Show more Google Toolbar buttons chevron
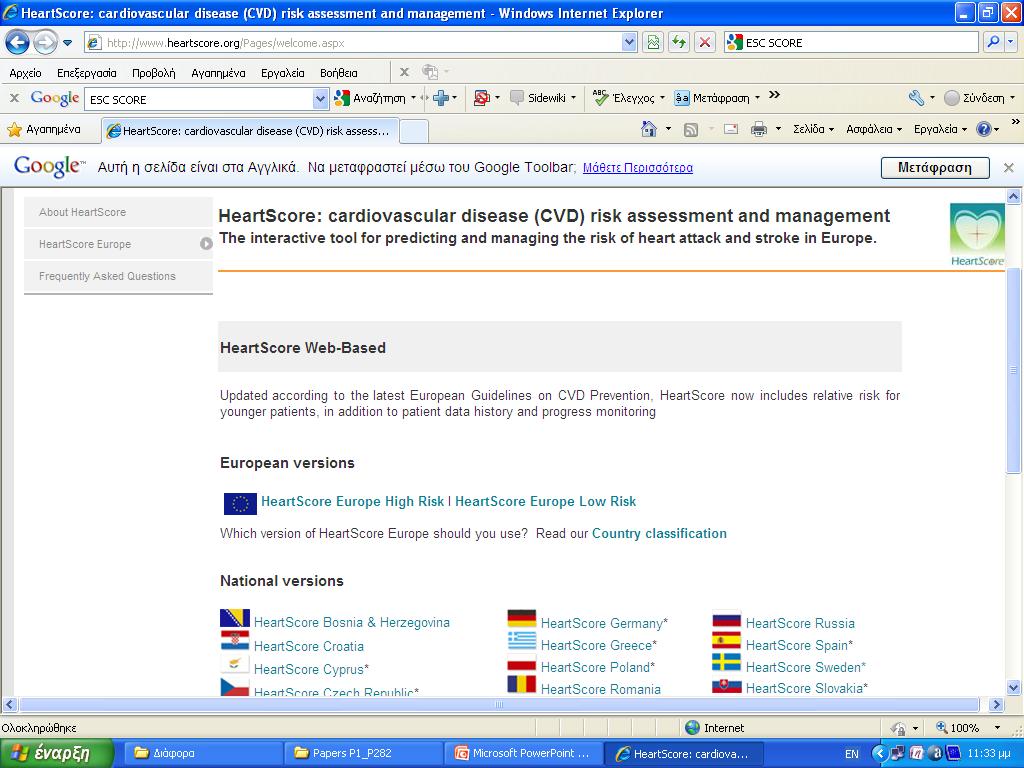This screenshot has height=768, width=1024. pyautogui.click(x=774, y=95)
